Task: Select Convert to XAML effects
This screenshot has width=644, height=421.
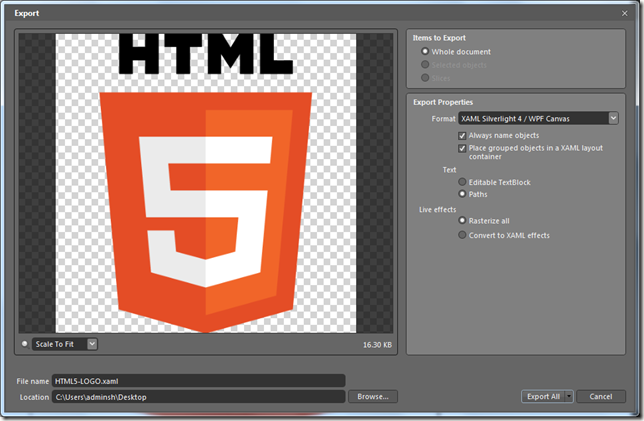Action: coord(462,235)
